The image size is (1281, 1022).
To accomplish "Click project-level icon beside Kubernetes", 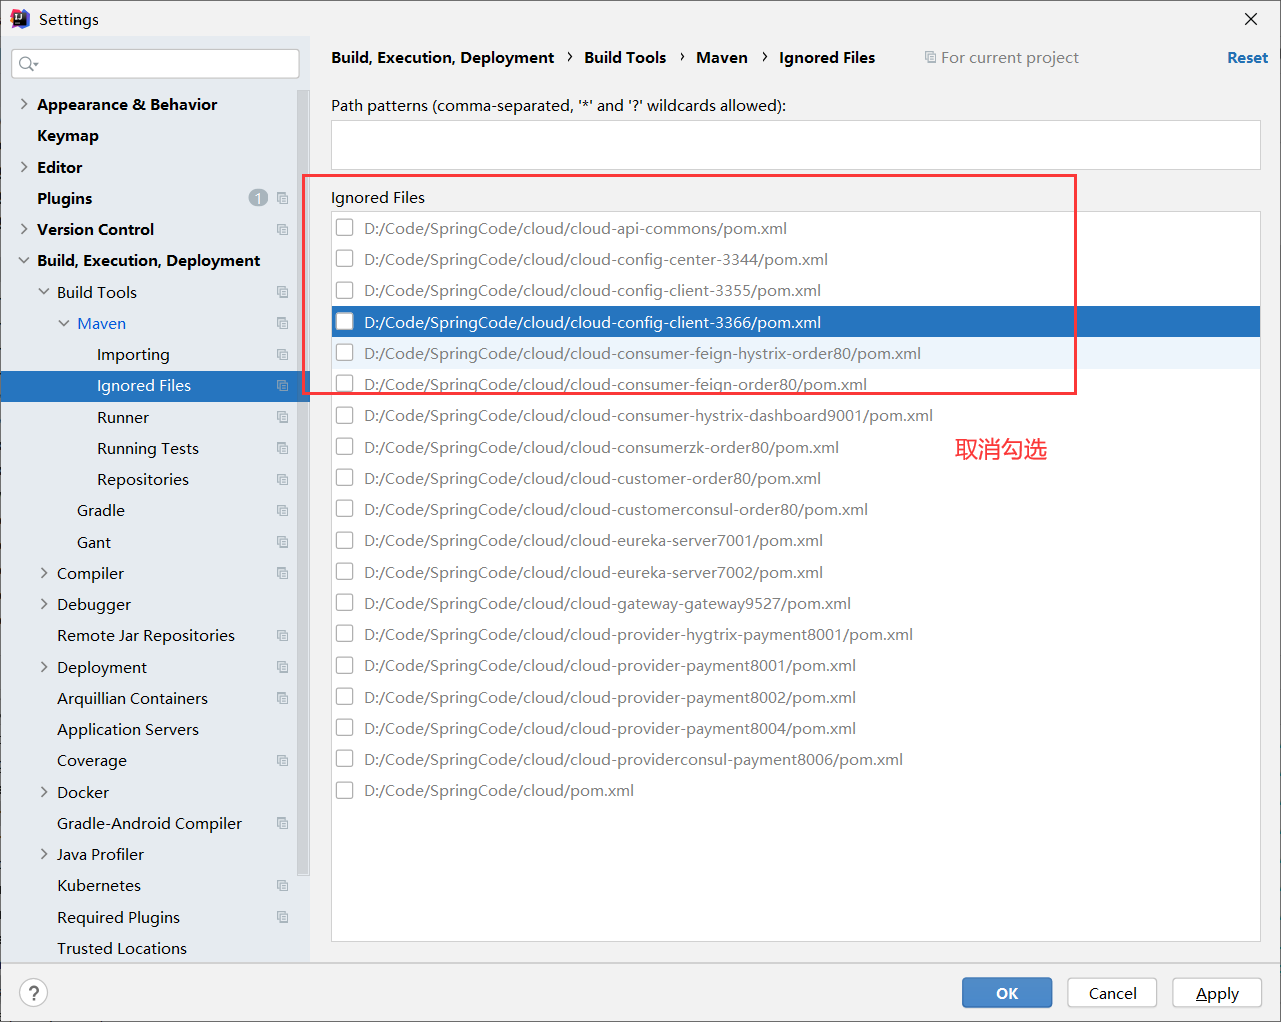I will point(282,885).
